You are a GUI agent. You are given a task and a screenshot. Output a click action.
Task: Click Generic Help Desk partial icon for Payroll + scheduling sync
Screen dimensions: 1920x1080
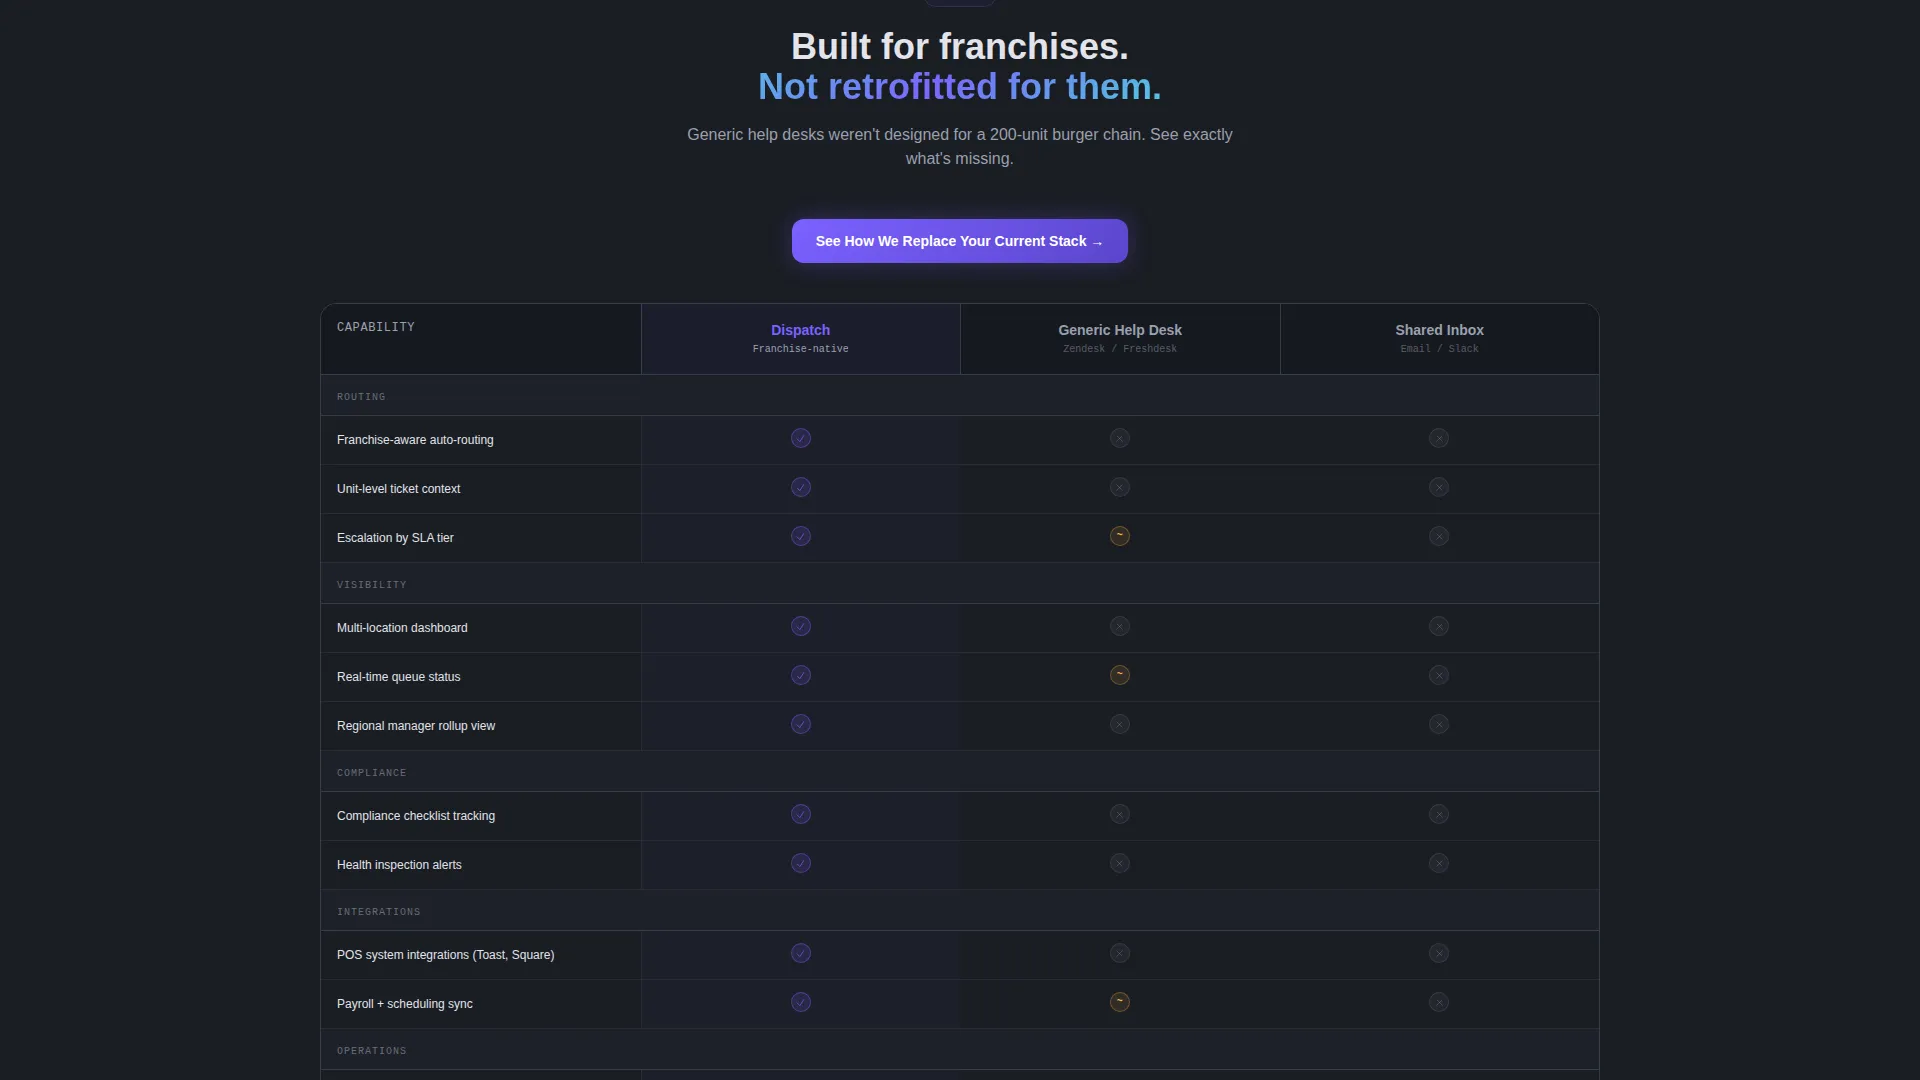(1120, 1002)
